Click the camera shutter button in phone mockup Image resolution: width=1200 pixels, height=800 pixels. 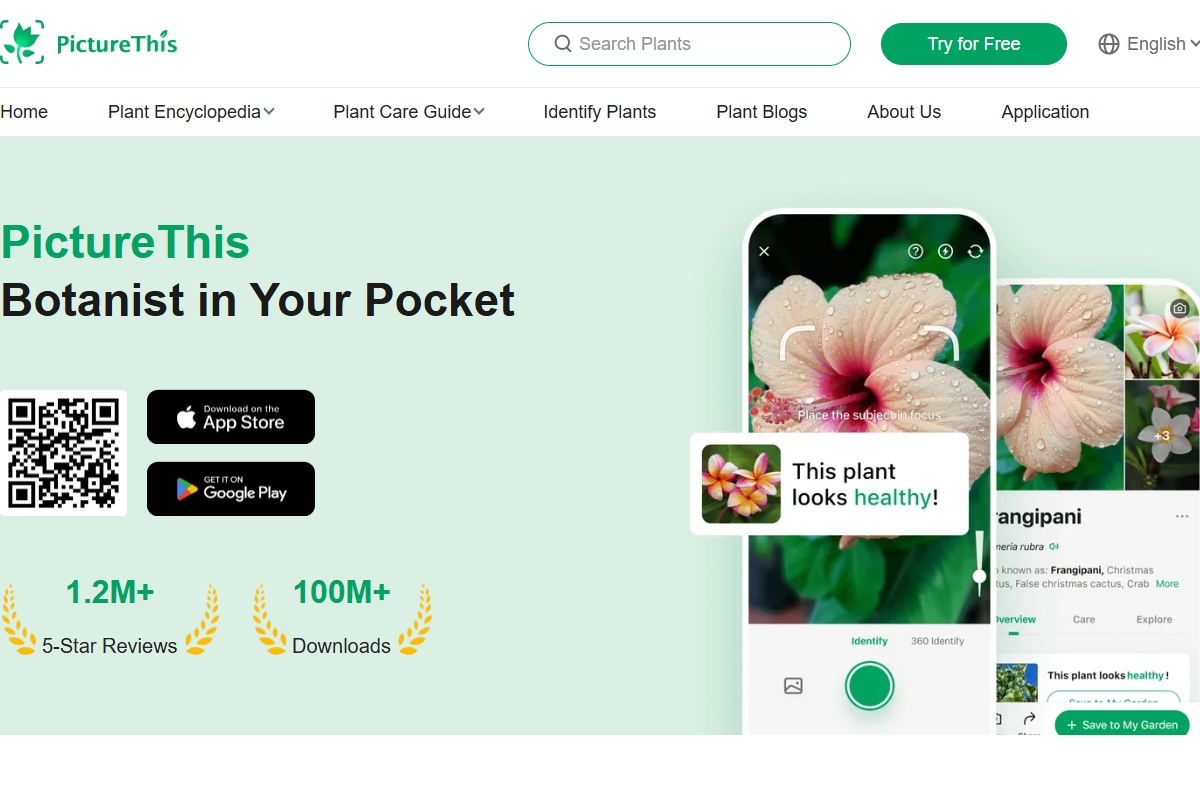pyautogui.click(x=869, y=686)
